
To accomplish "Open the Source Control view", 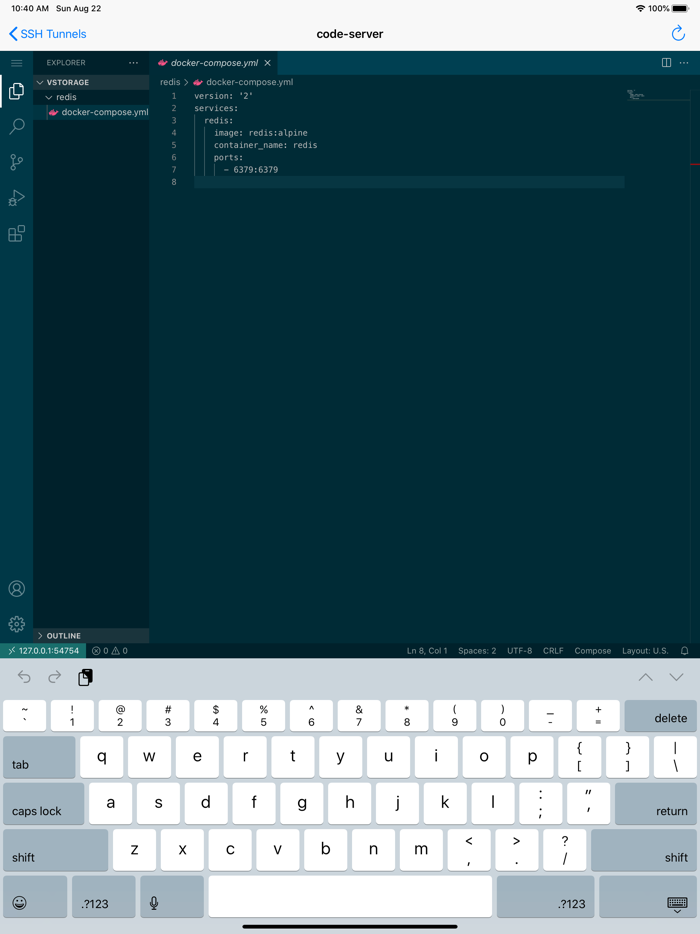I will pos(17,162).
